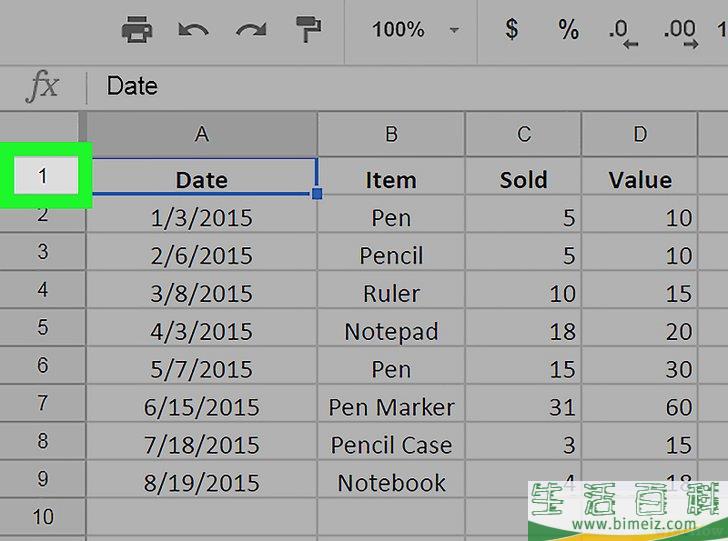Screen dimensions: 728x541
Task: Select row 1 header
Action: [x=43, y=176]
